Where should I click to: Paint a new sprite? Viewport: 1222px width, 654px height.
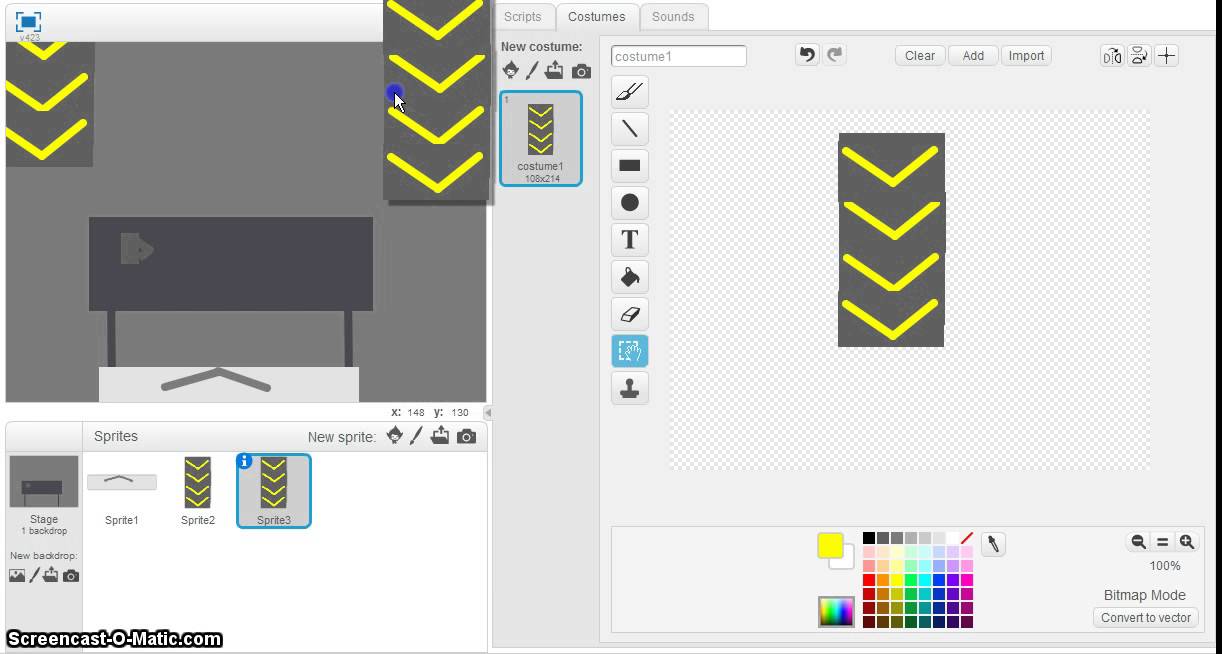click(x=416, y=435)
